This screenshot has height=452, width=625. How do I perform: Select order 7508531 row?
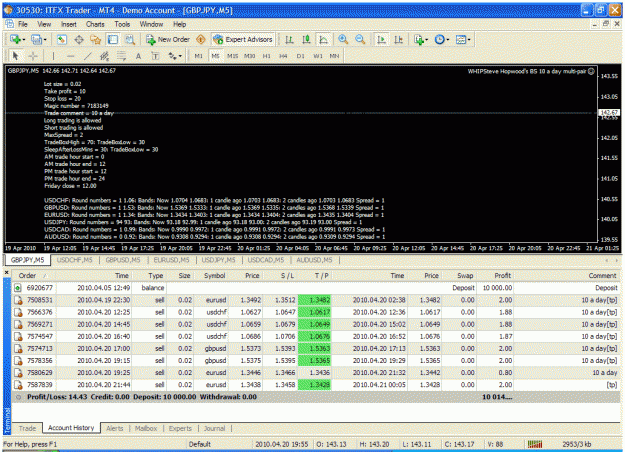(316, 300)
